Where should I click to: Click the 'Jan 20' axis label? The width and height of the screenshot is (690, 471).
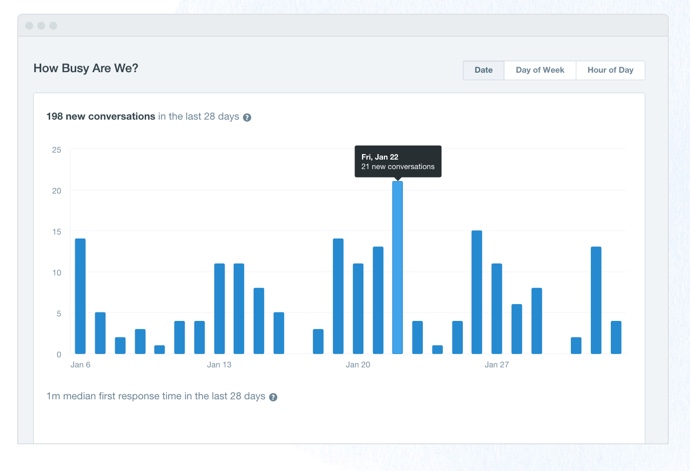coord(358,365)
